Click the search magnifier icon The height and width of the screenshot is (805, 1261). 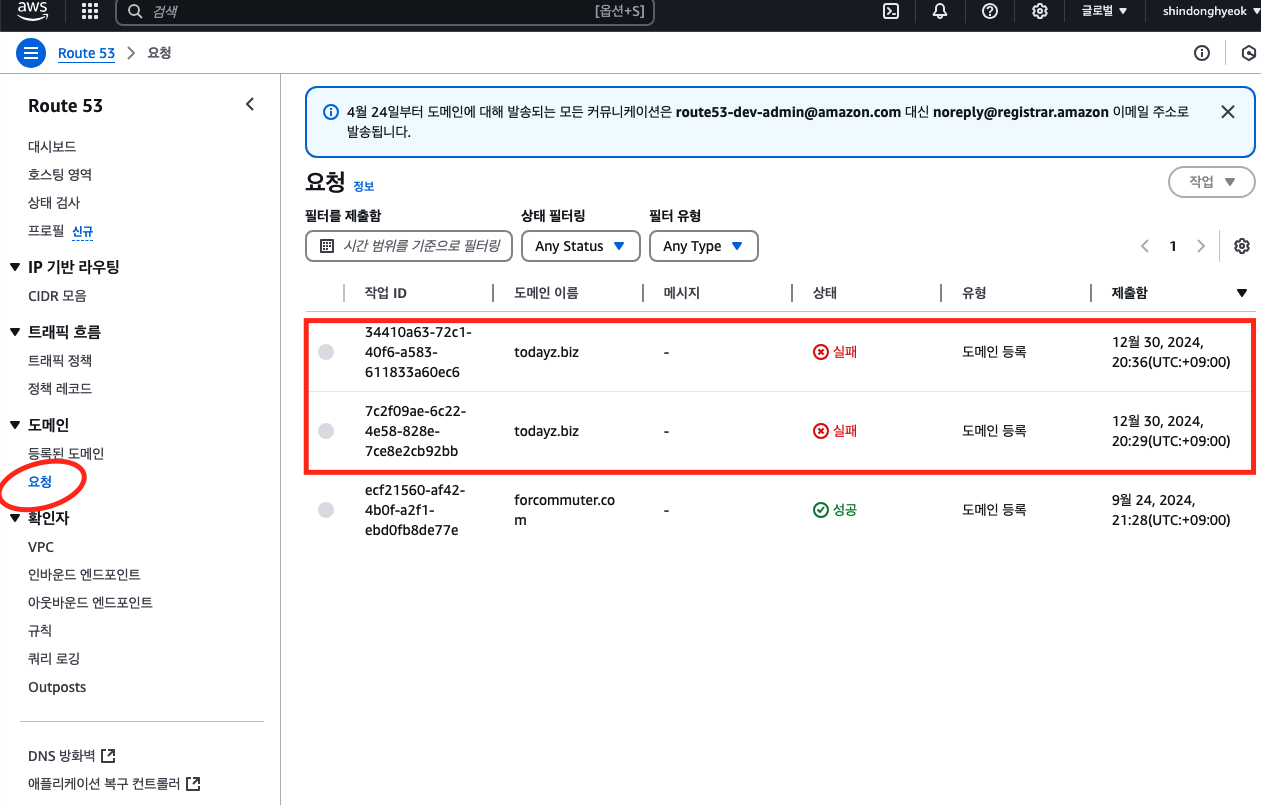pyautogui.click(x=136, y=11)
